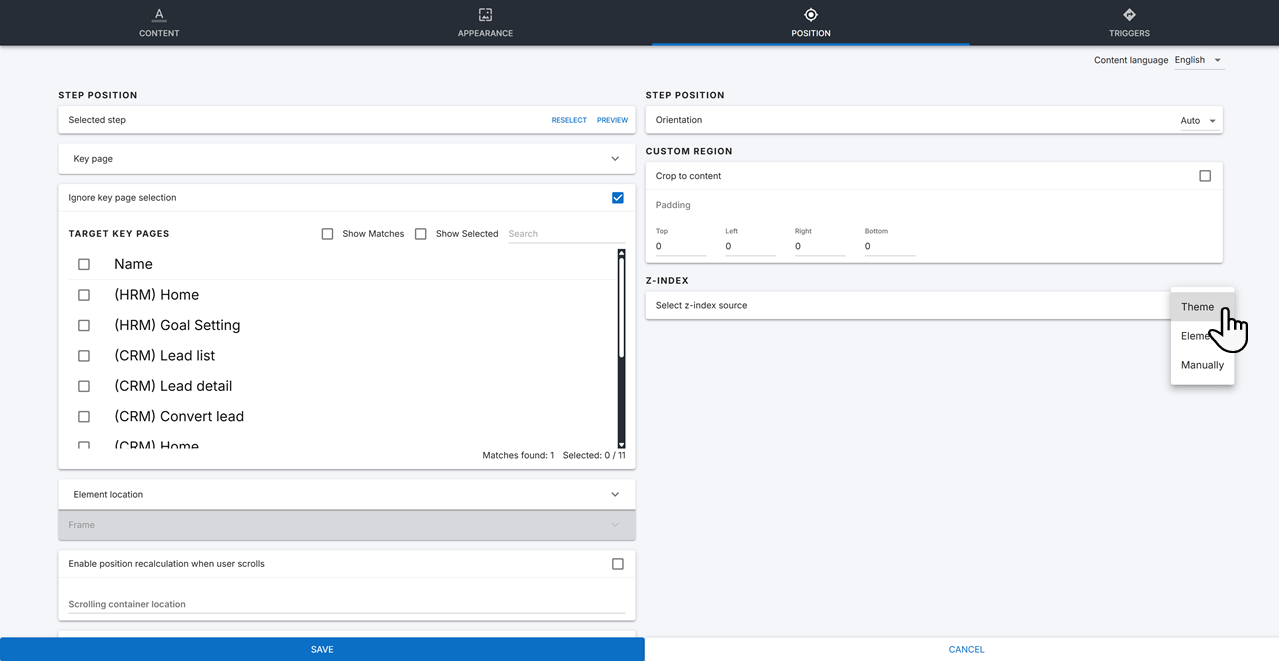Expand the Key page section

click(614, 159)
